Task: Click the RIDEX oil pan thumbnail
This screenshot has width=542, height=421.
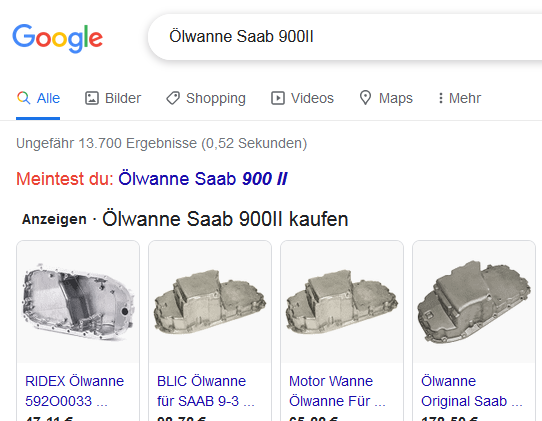Action: pos(78,302)
